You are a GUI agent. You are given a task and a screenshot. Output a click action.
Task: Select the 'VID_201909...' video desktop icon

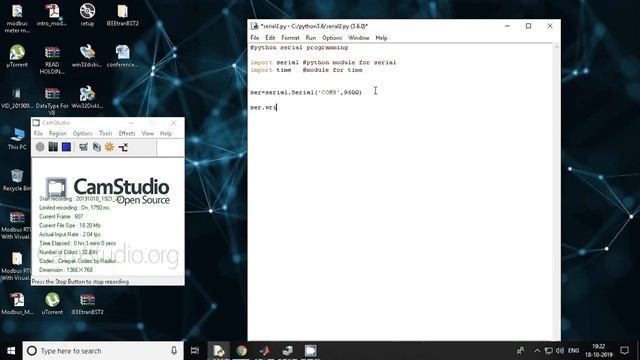(x=17, y=98)
